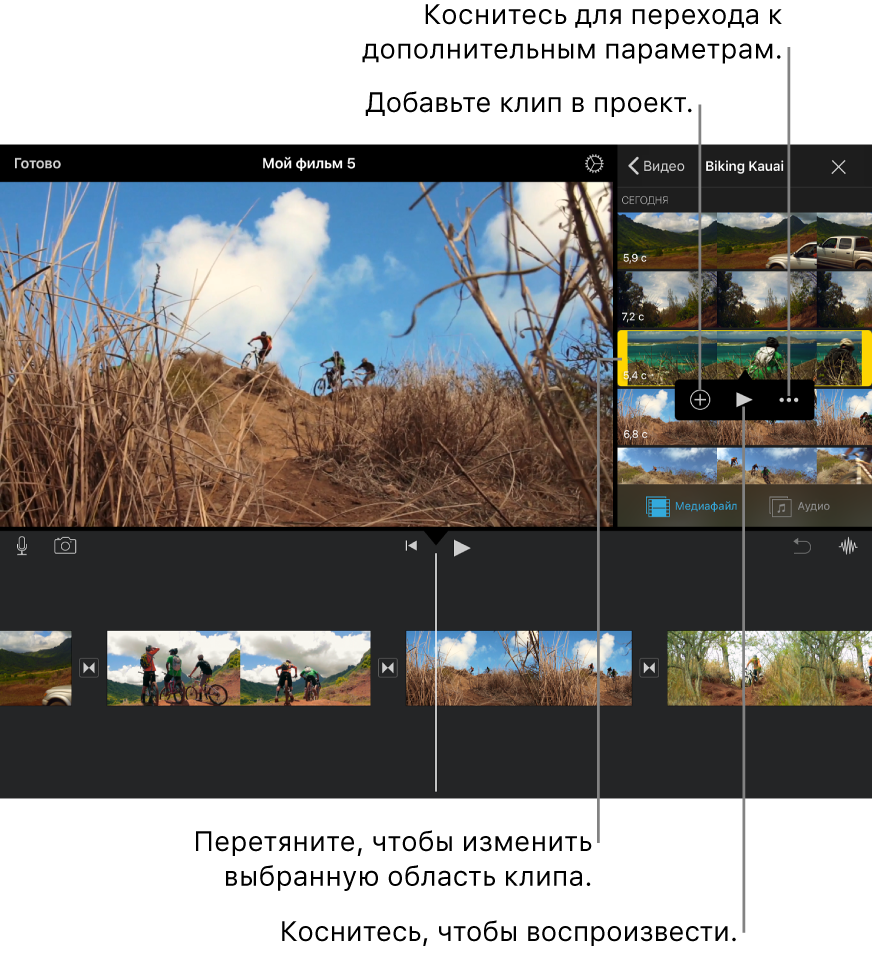
Task: Grab the right yellow trim handle
Action: tap(867, 359)
